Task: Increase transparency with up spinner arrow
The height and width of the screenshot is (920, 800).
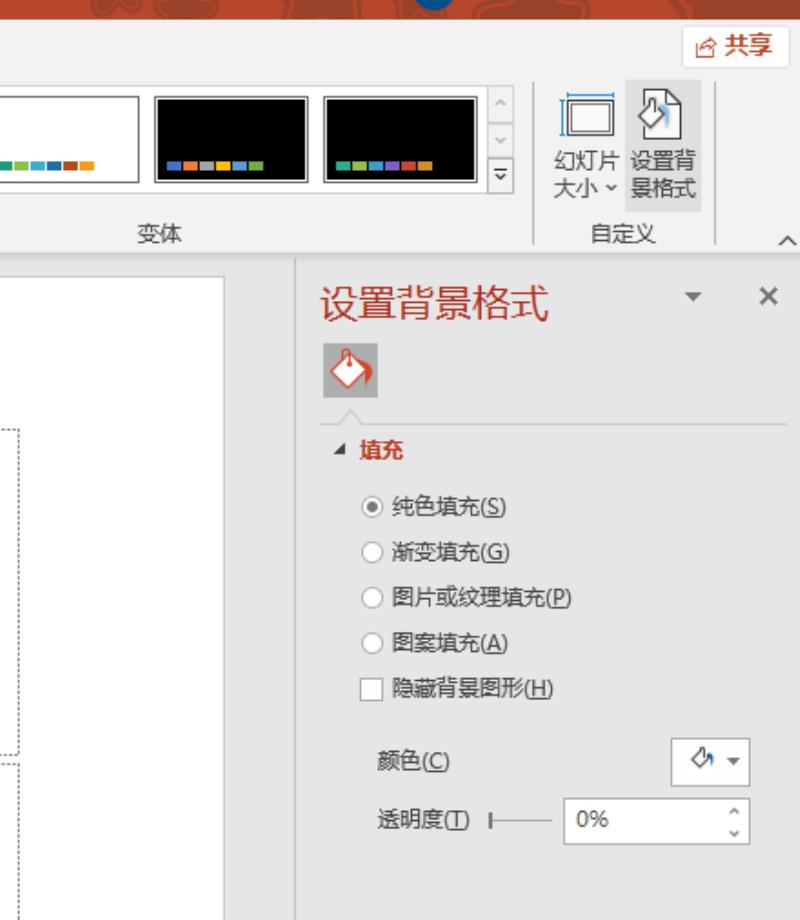Action: pos(734,811)
